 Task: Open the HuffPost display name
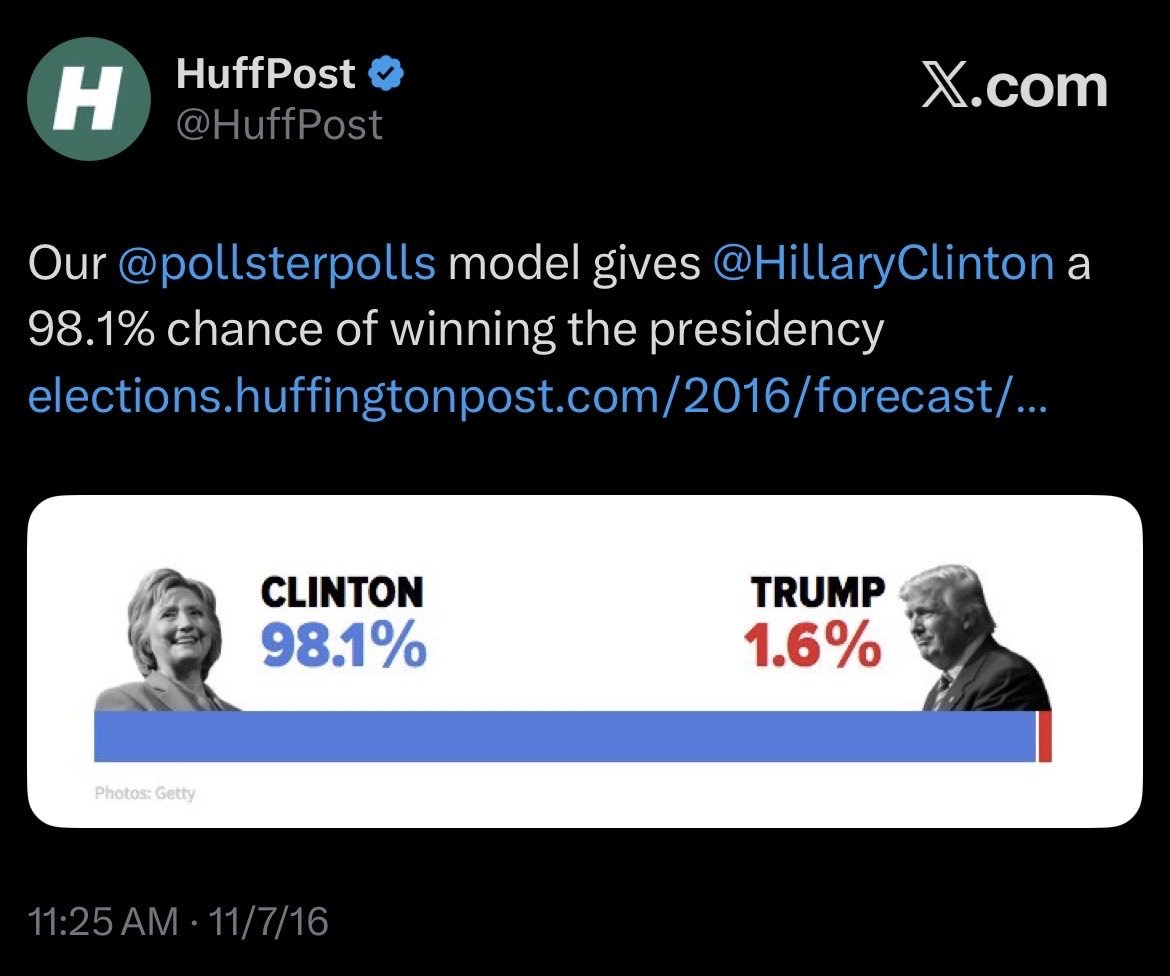266,73
